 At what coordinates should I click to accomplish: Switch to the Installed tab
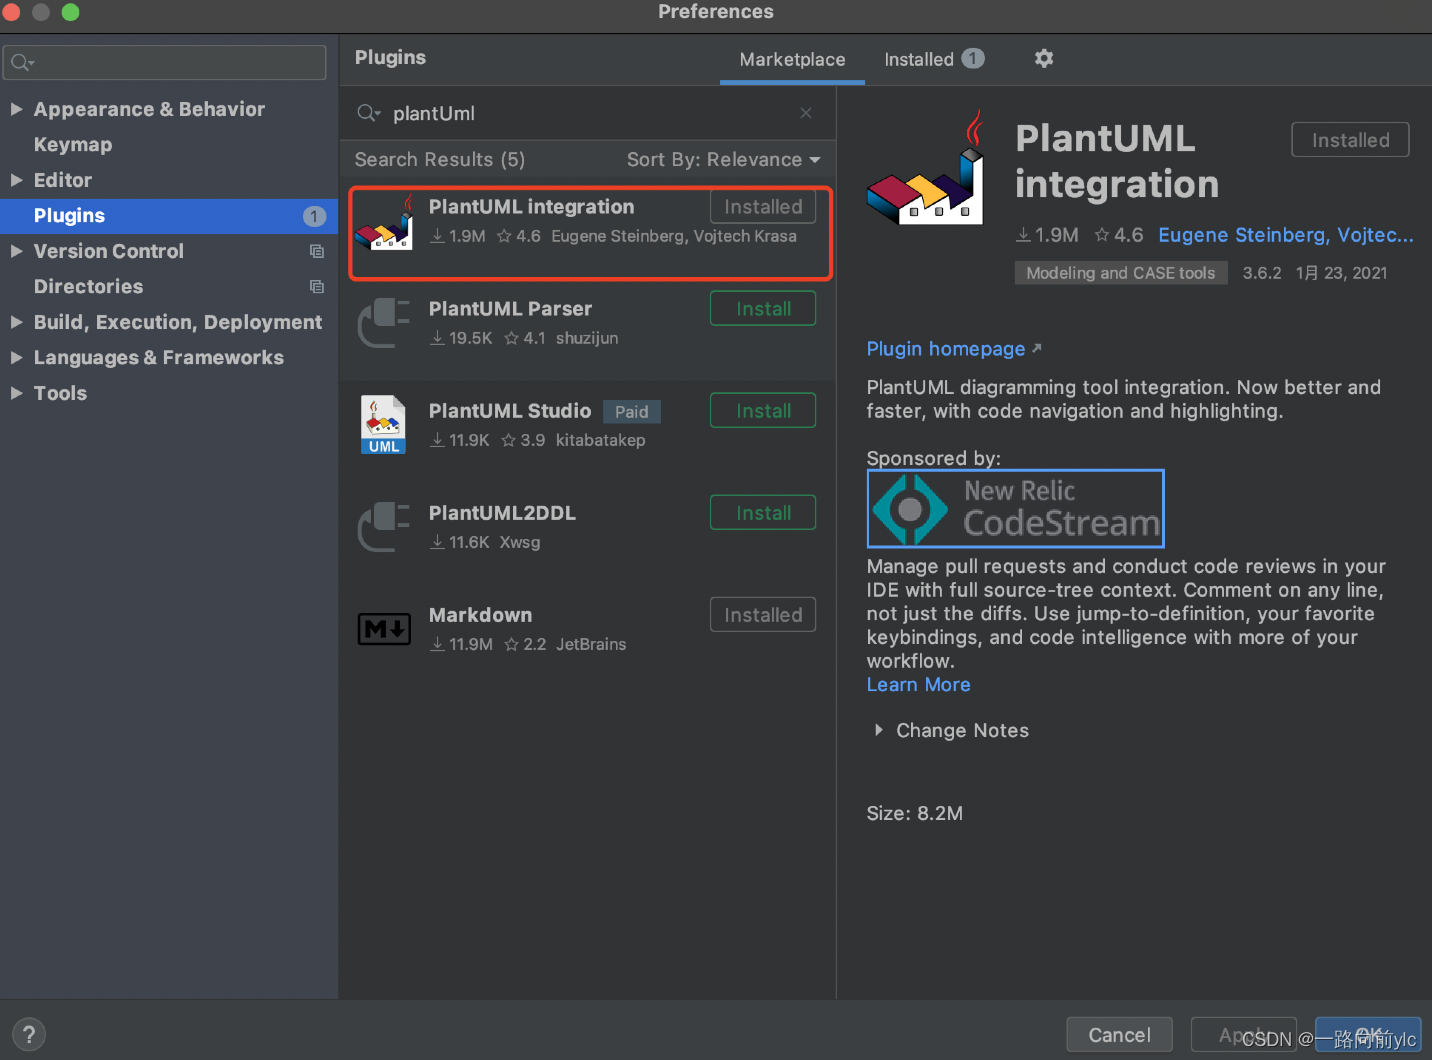pyautogui.click(x=919, y=59)
